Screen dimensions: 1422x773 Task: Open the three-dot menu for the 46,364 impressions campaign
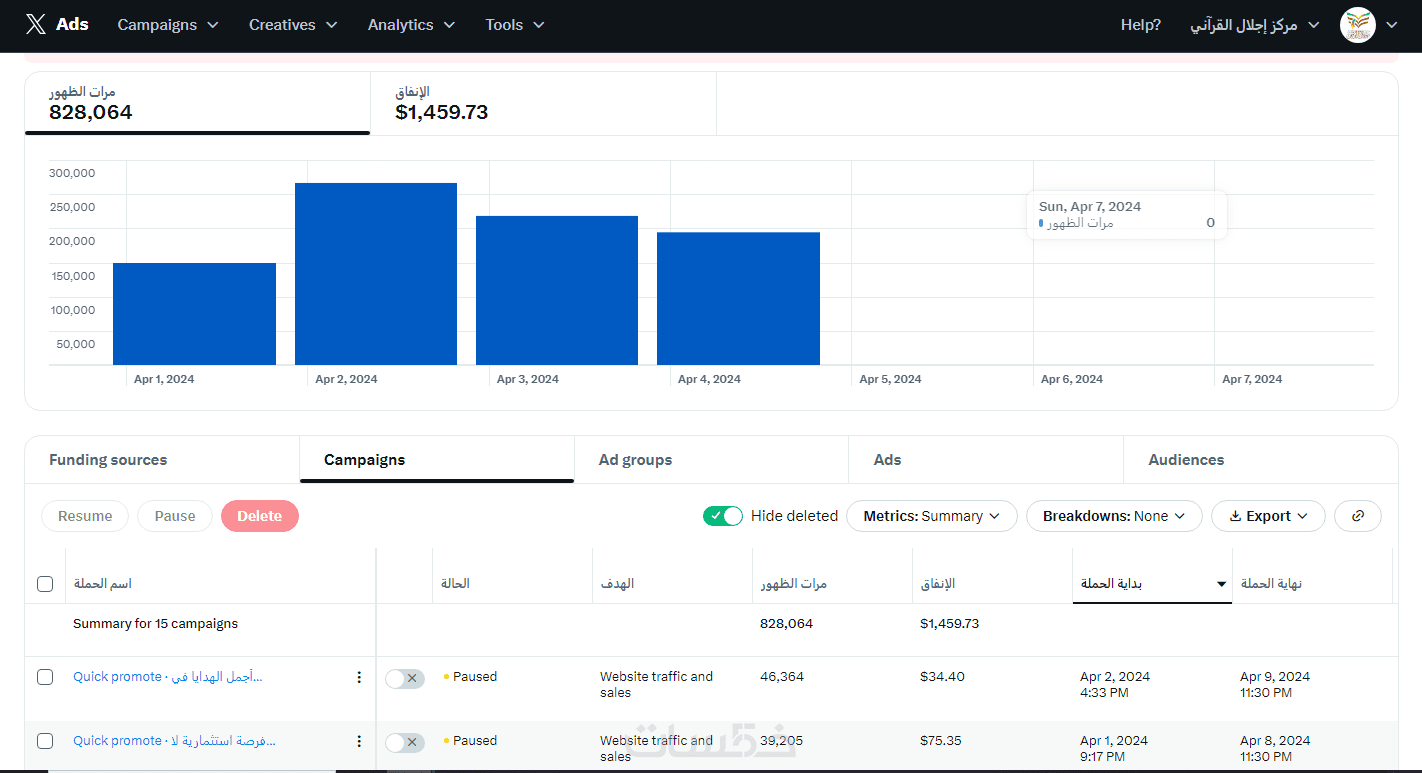pyautogui.click(x=359, y=678)
